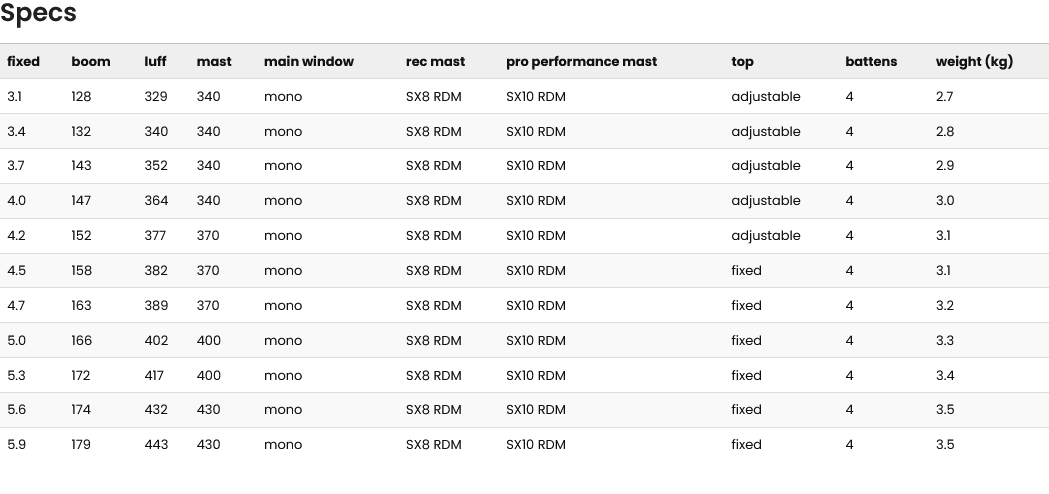Screen dimensions: 1049x494
Task: Click the 5.9 sail size cell
Action: click(x=16, y=444)
